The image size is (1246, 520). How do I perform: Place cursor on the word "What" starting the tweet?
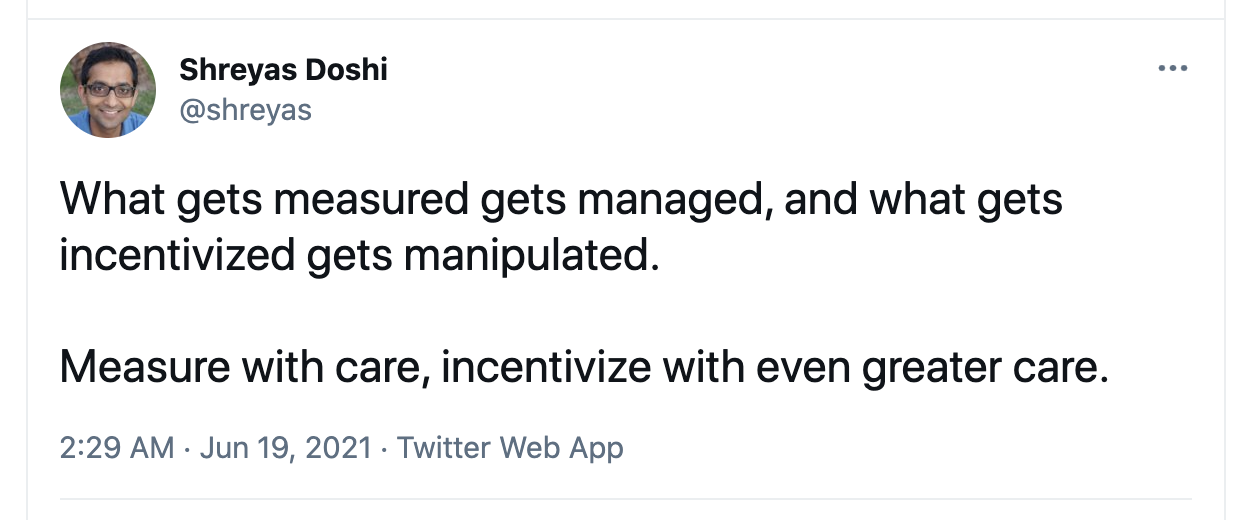(x=112, y=200)
